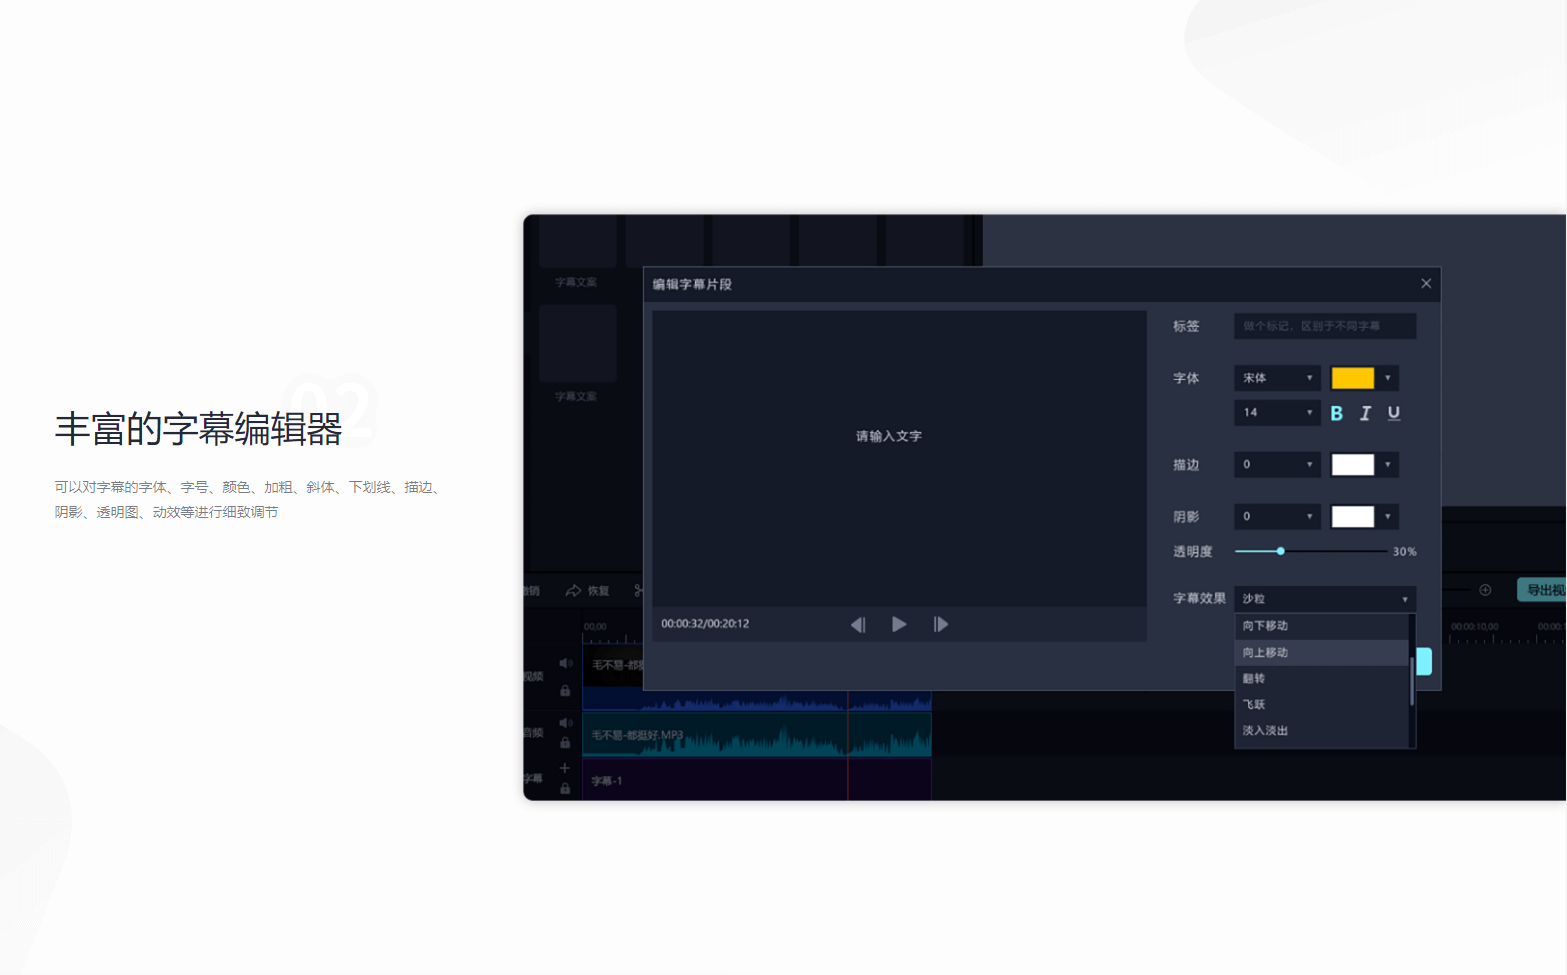The height and width of the screenshot is (975, 1567).
Task: Toggle underline subtitle text
Action: (1394, 413)
